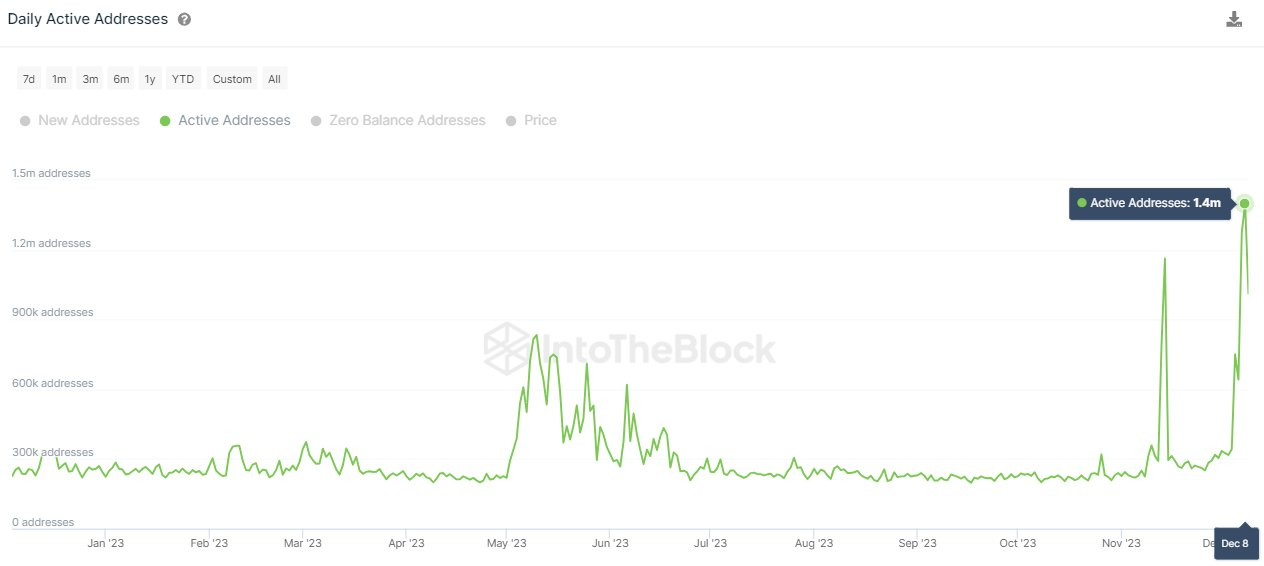Hide the Active Addresses series

[225, 120]
